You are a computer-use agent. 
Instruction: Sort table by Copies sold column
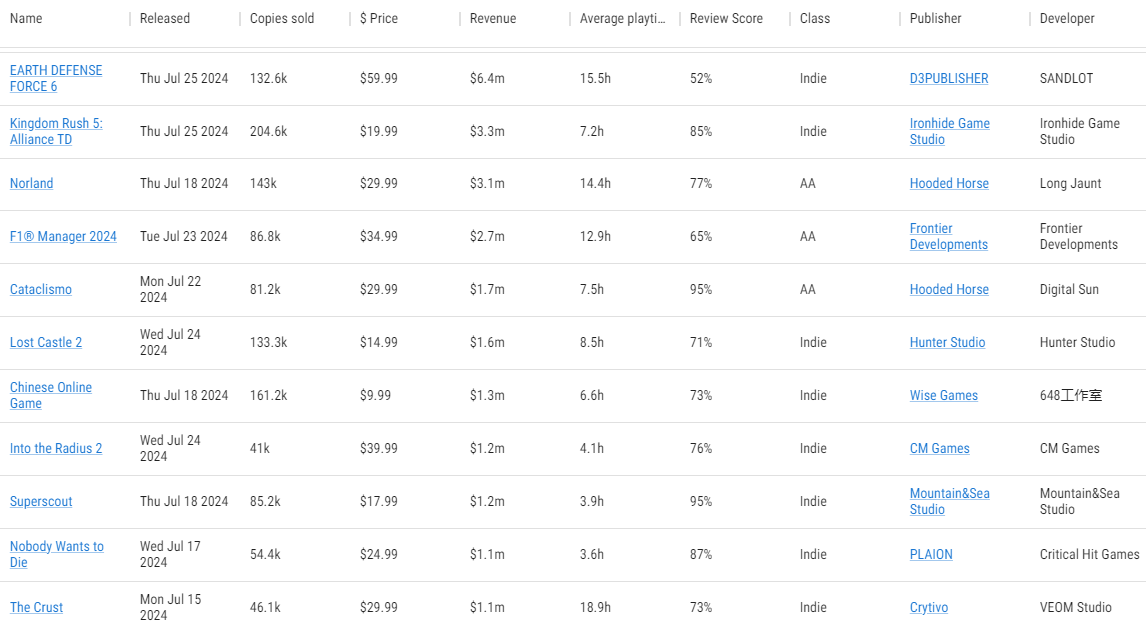click(x=282, y=18)
